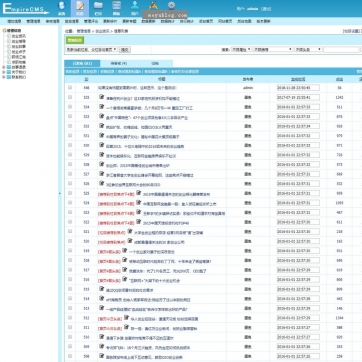Open the first-row article title by admin
The height and width of the screenshot is (362, 362).
click(137, 88)
